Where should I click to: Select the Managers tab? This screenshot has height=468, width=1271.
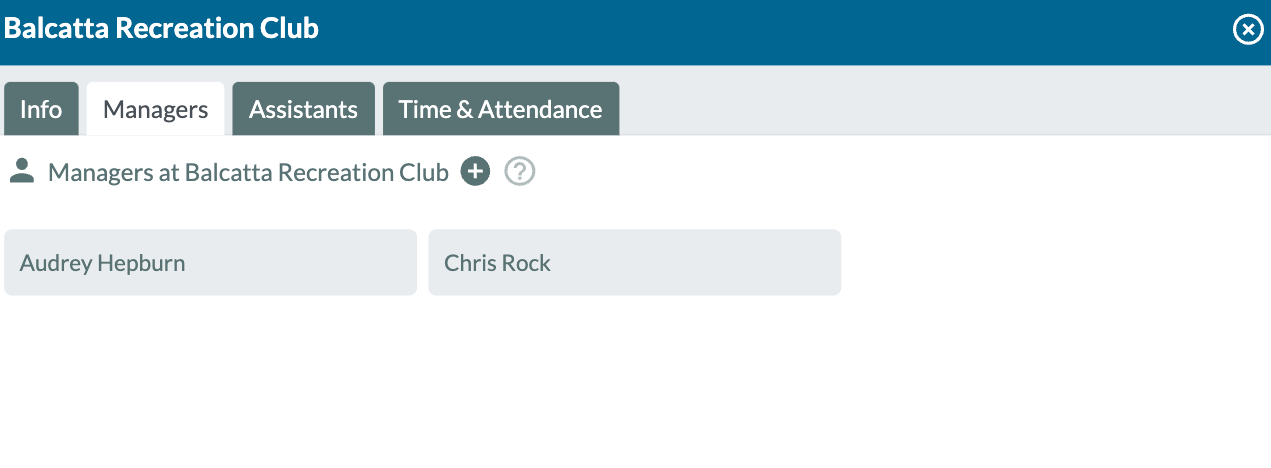pyautogui.click(x=156, y=109)
